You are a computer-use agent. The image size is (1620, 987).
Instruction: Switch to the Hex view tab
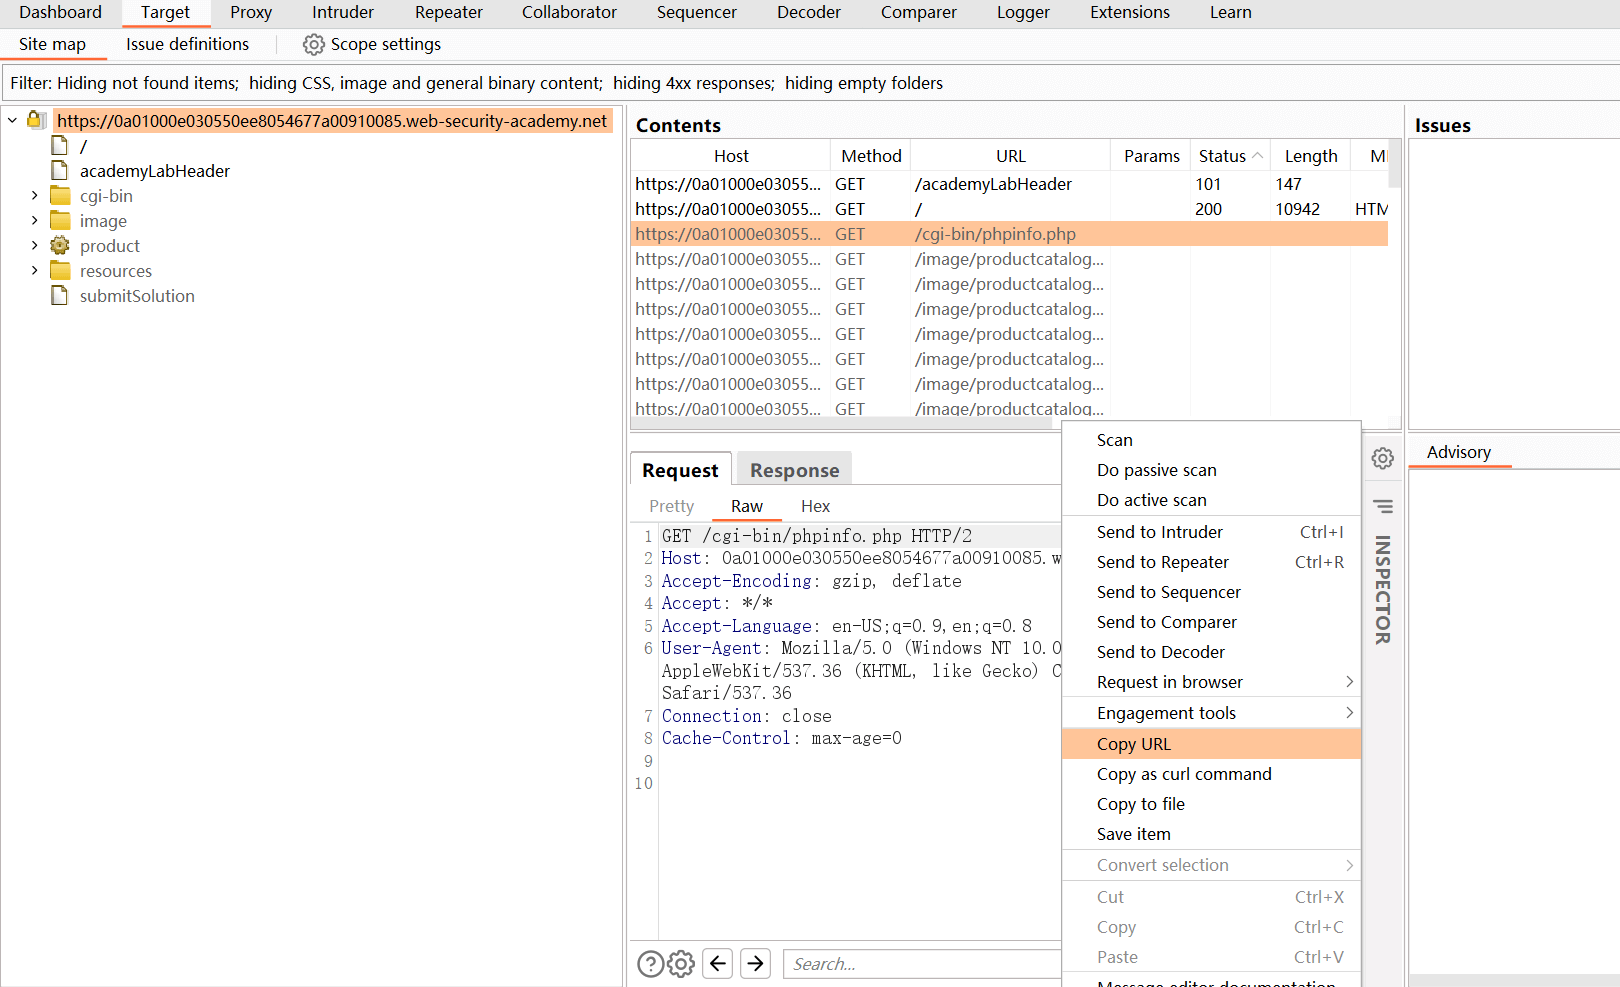pos(815,506)
